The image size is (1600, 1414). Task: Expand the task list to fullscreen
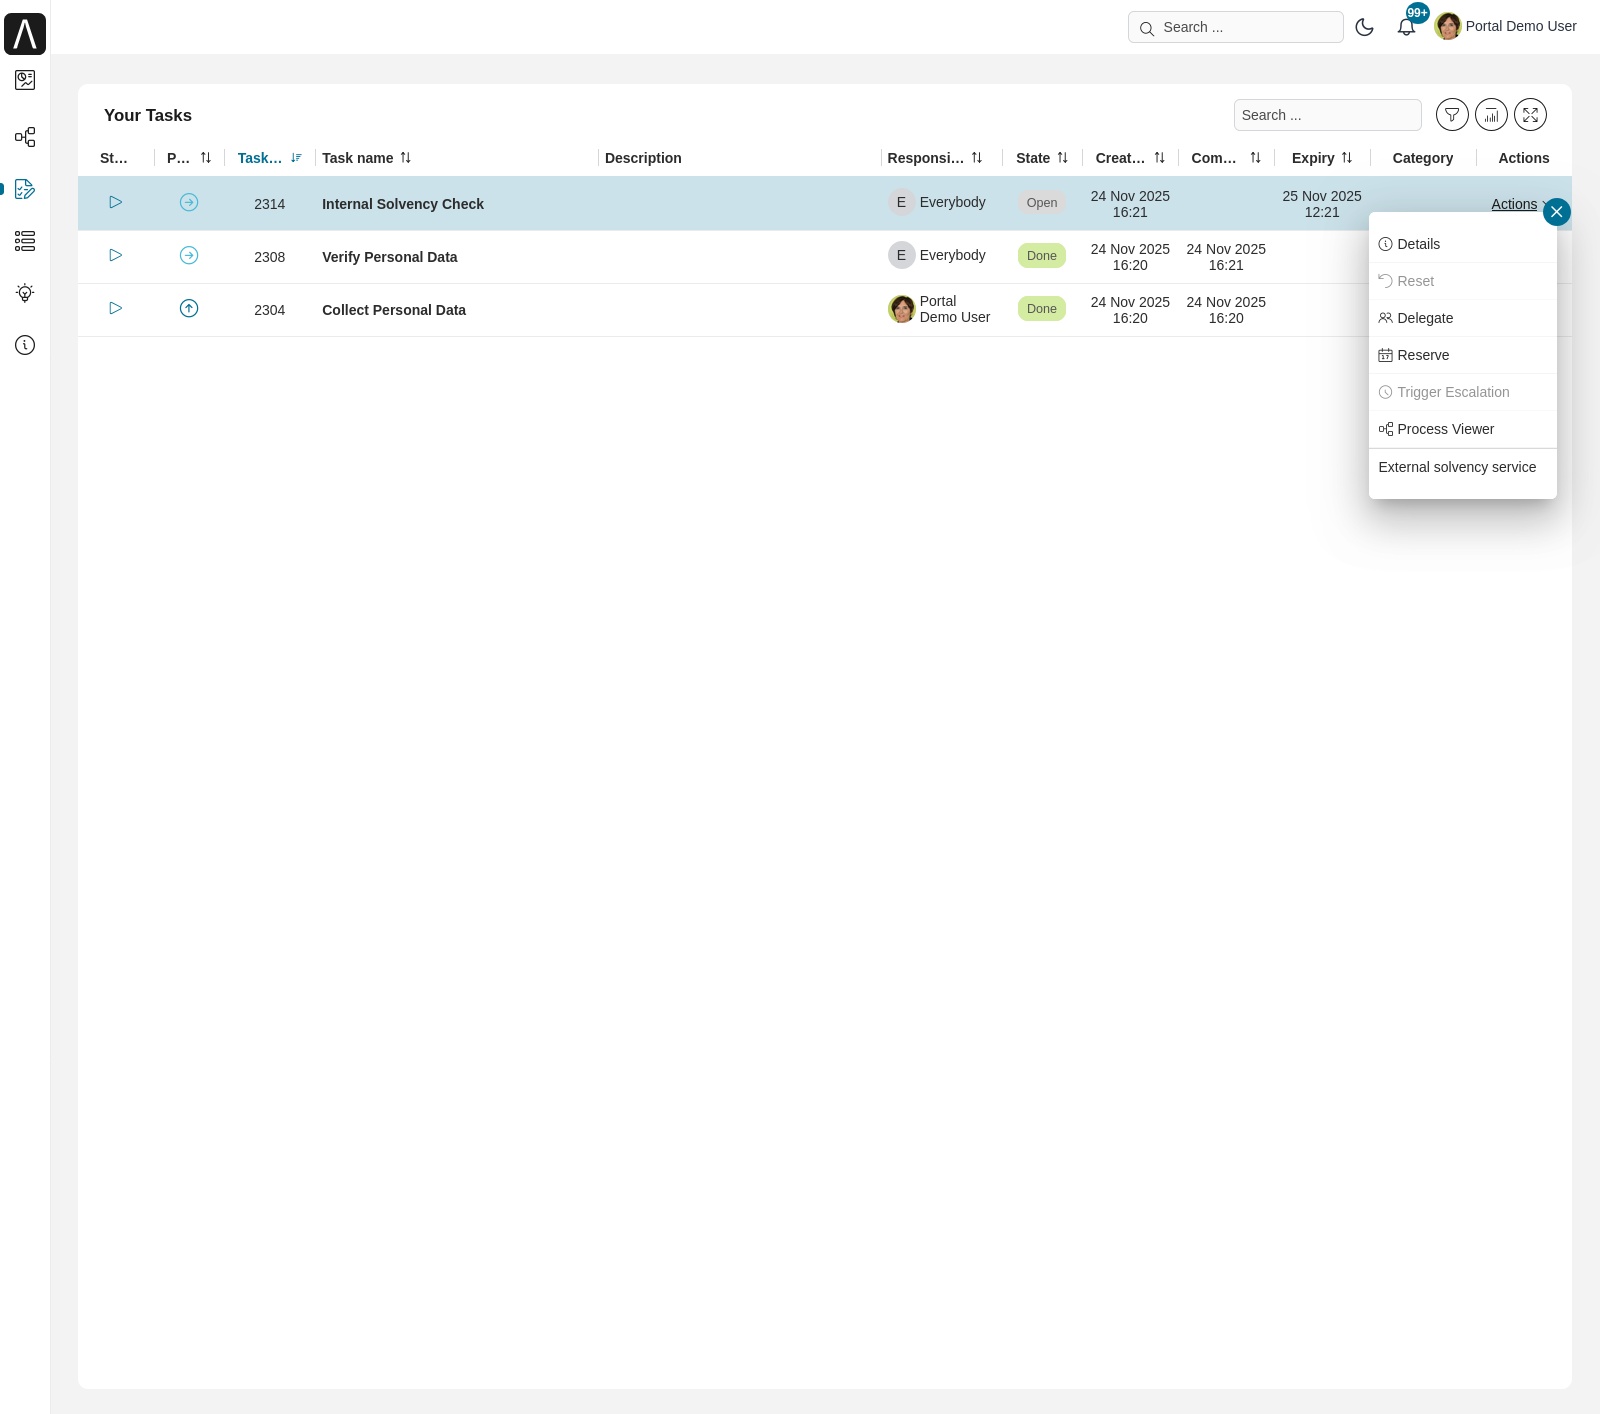tap(1530, 114)
